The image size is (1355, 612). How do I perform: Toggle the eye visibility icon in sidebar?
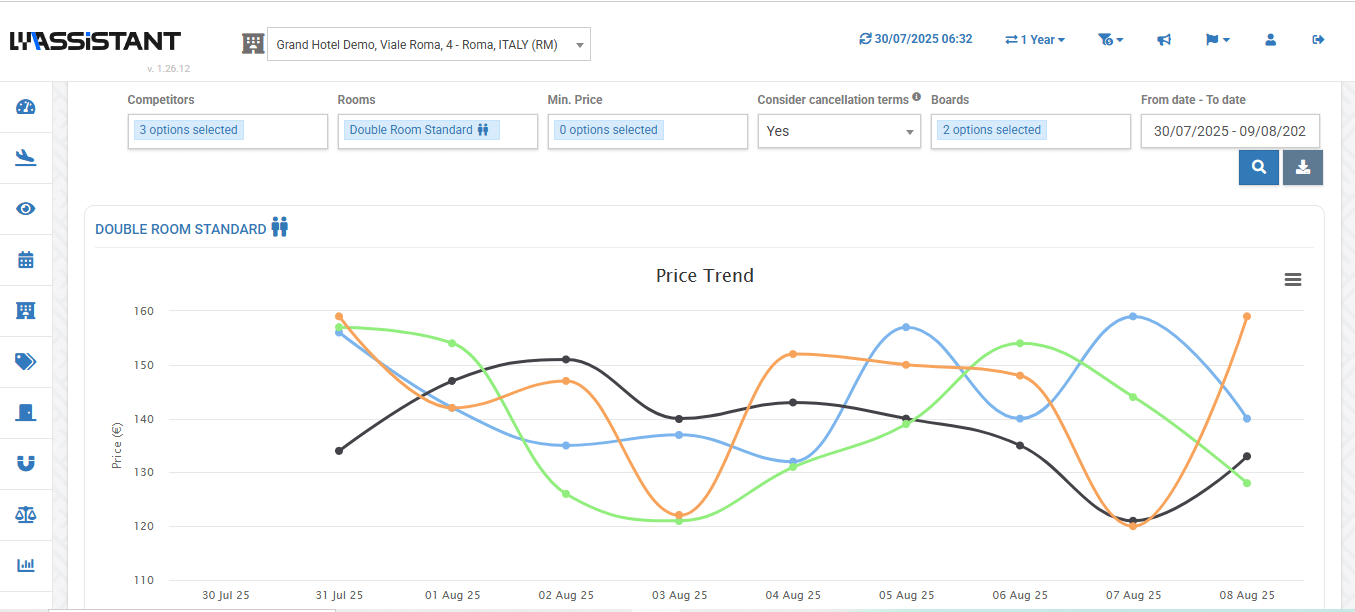[26, 209]
